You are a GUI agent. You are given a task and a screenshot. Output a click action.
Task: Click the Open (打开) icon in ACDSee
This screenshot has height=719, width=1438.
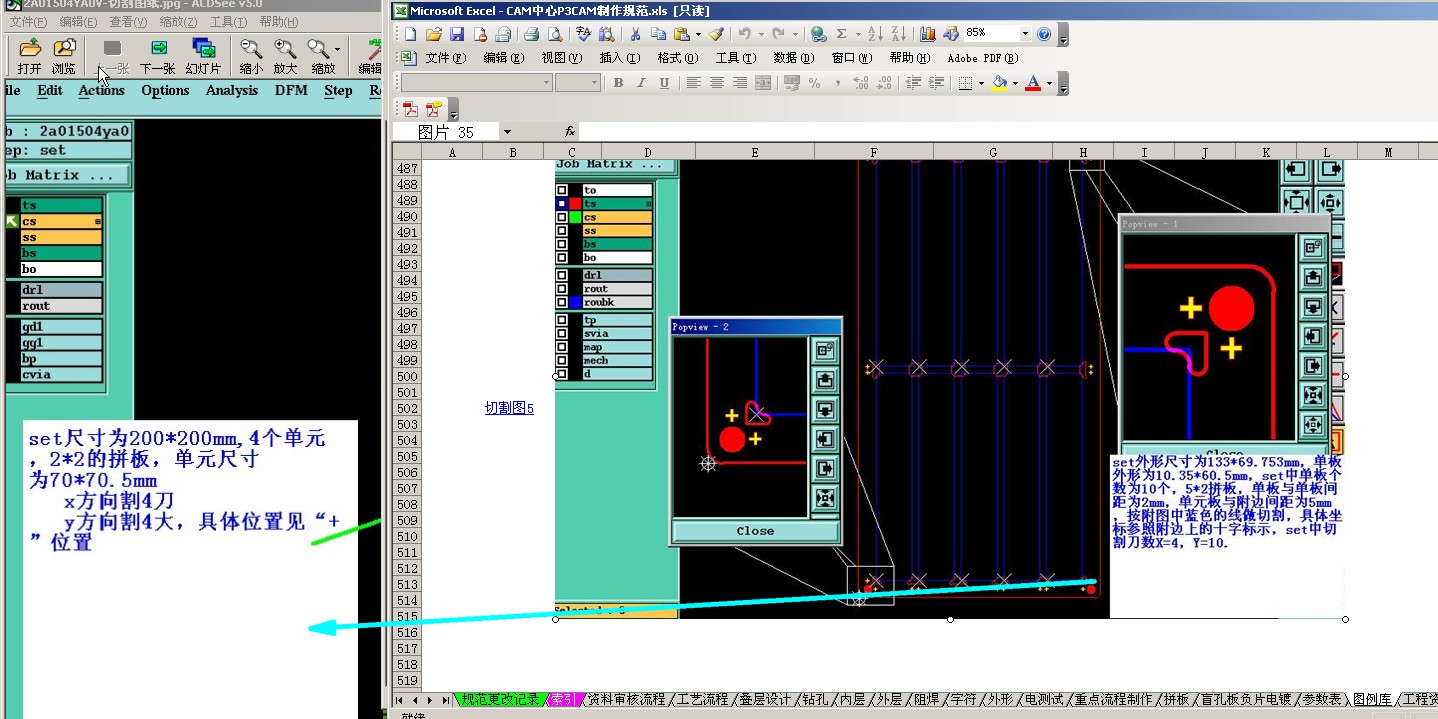(30, 49)
